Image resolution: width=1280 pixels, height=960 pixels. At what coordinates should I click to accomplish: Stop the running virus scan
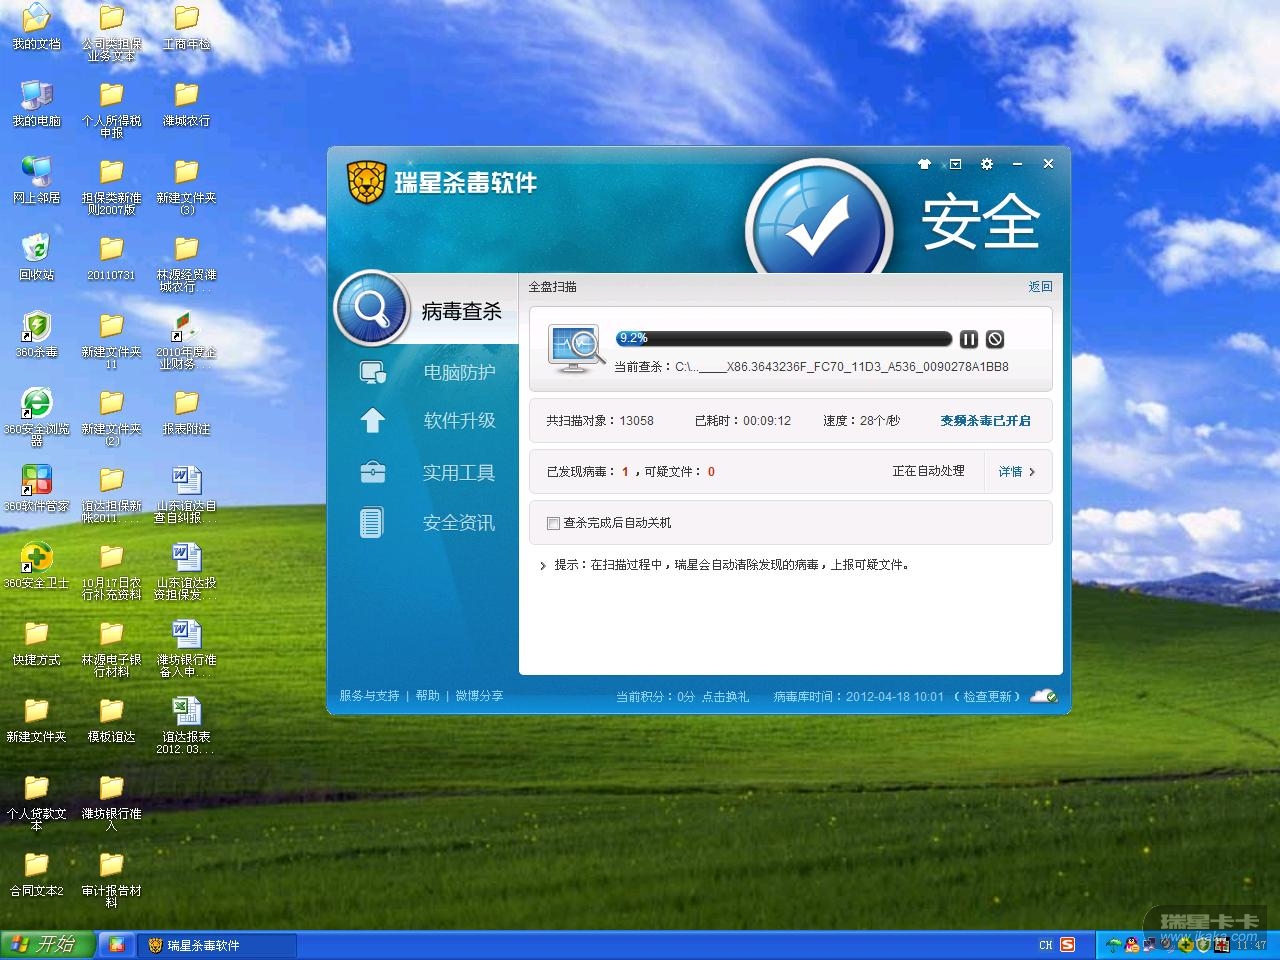(x=995, y=339)
